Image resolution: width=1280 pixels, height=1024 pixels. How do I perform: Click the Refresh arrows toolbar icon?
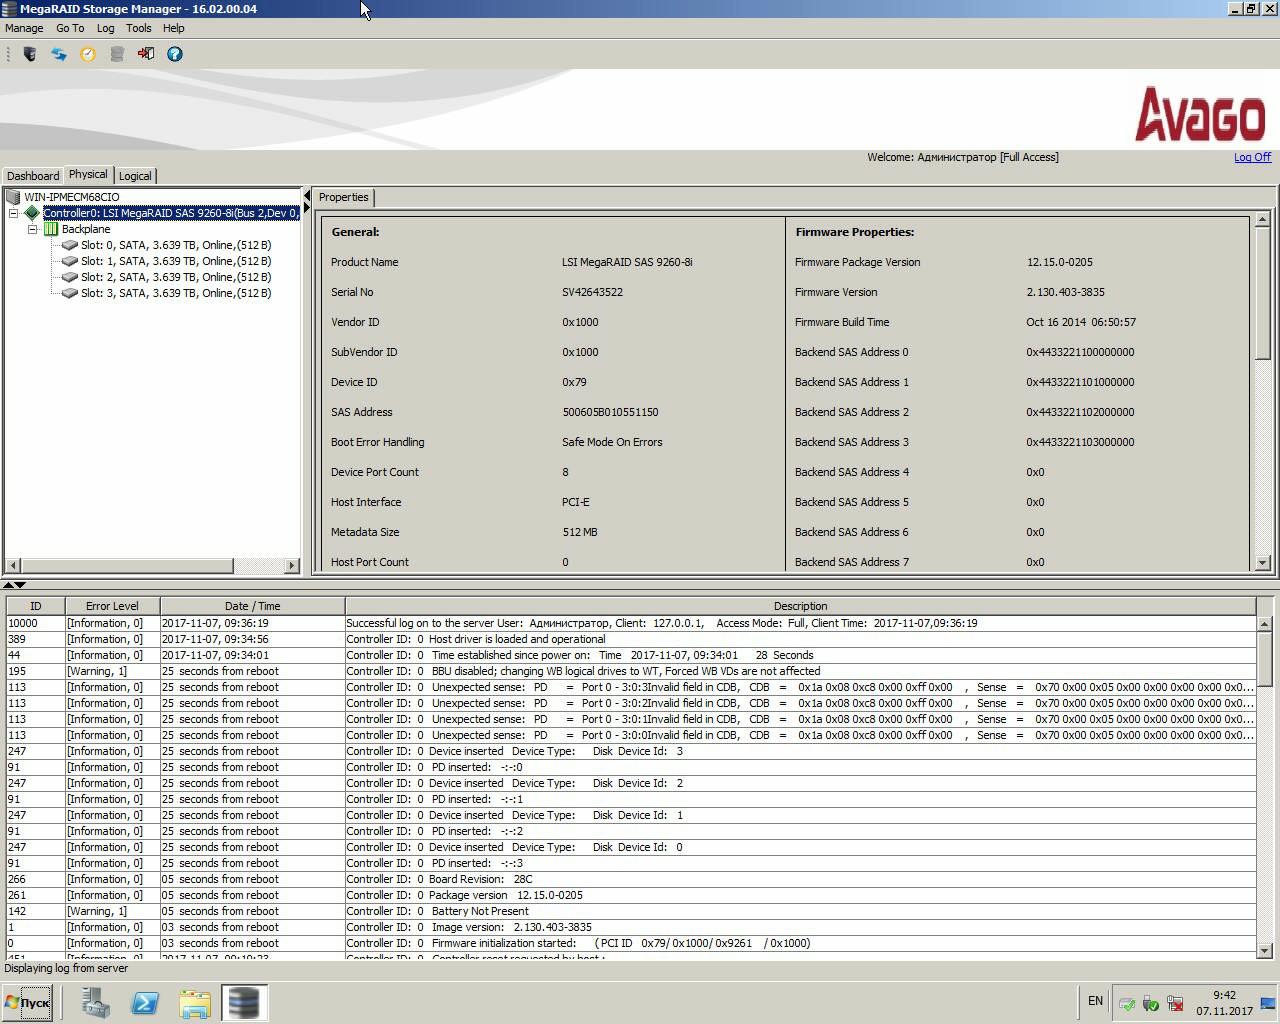[59, 54]
